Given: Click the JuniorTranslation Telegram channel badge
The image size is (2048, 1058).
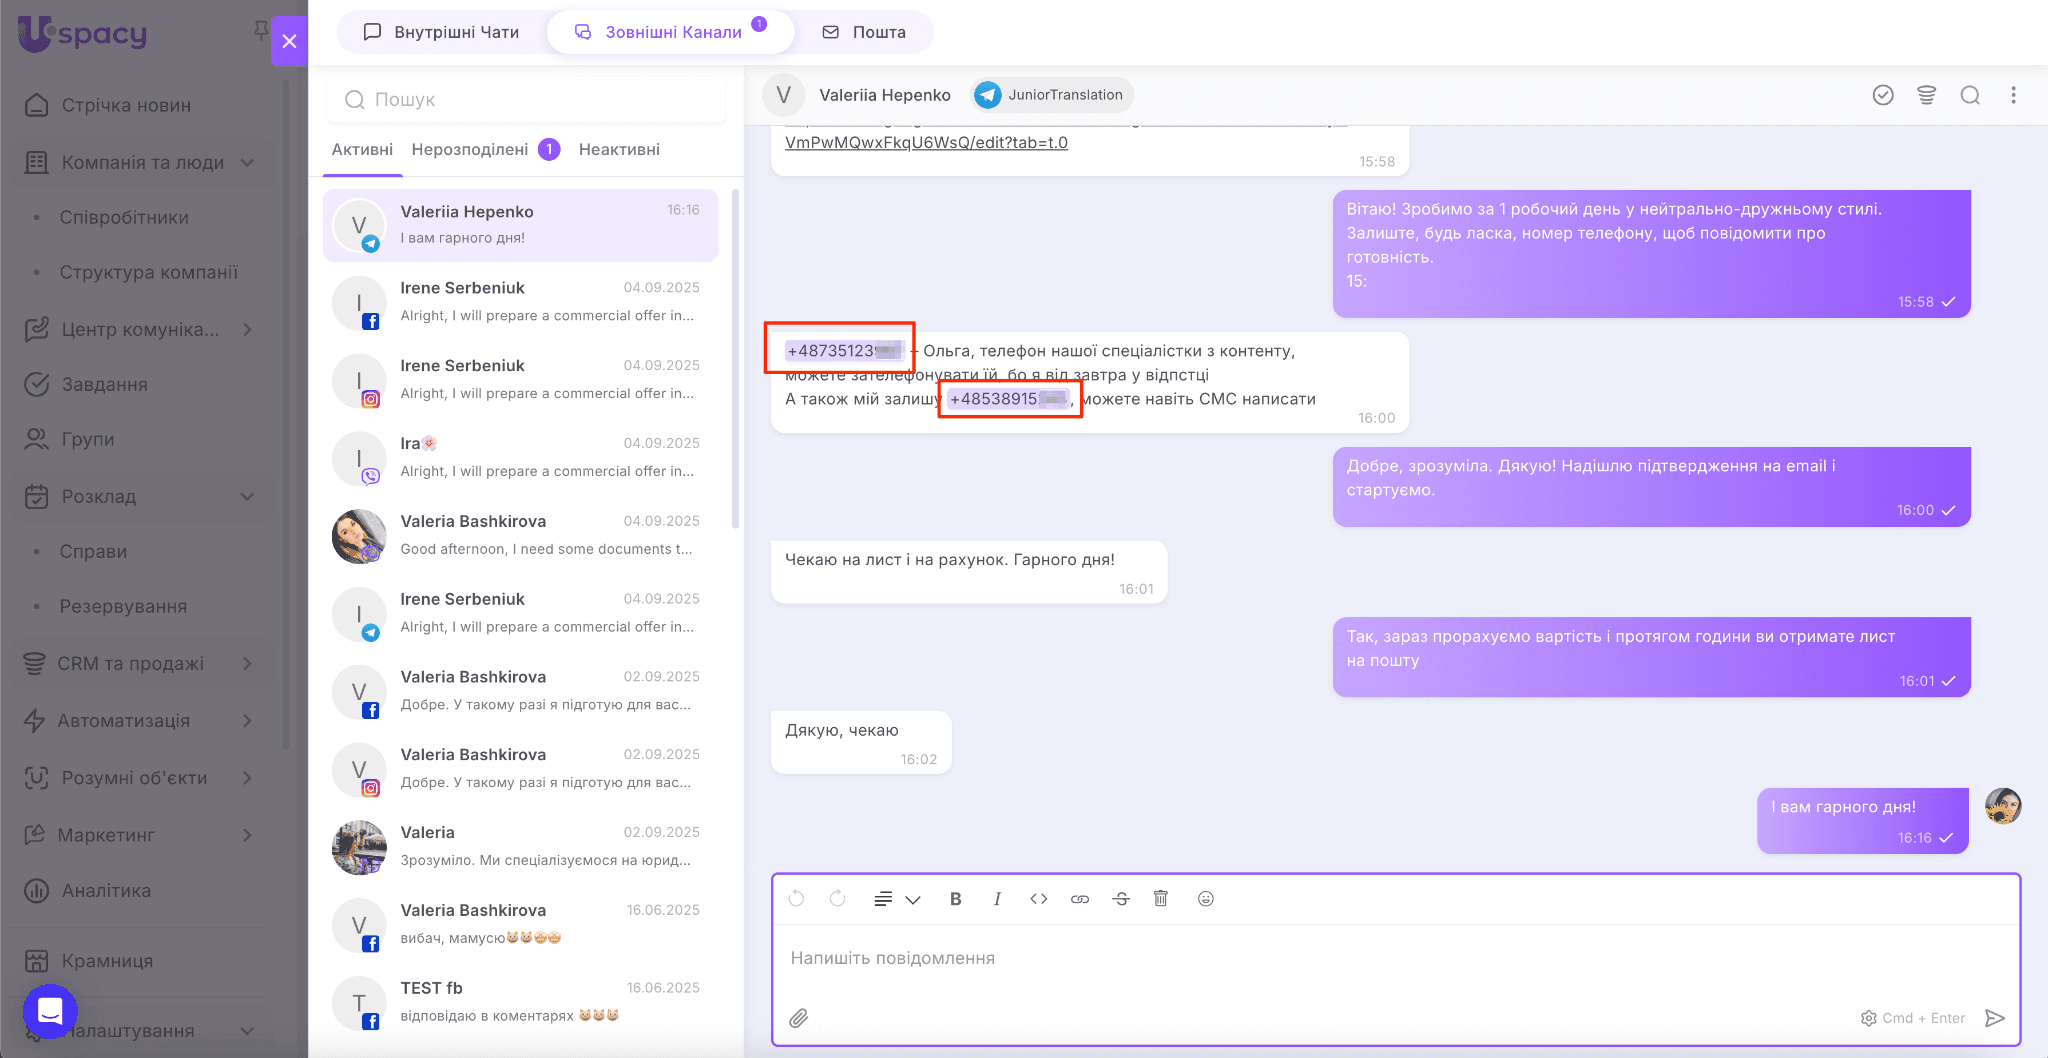Looking at the screenshot, I should 1050,95.
